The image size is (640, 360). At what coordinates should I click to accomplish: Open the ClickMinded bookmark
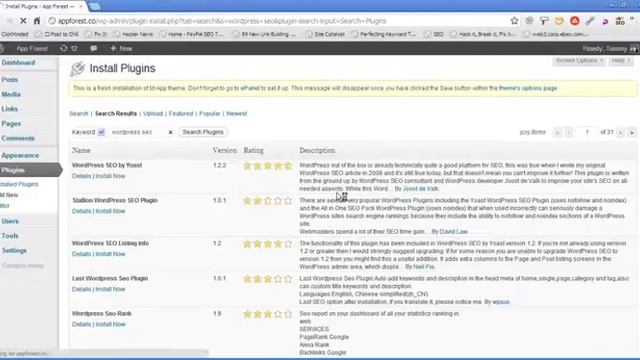click(x=15, y=34)
